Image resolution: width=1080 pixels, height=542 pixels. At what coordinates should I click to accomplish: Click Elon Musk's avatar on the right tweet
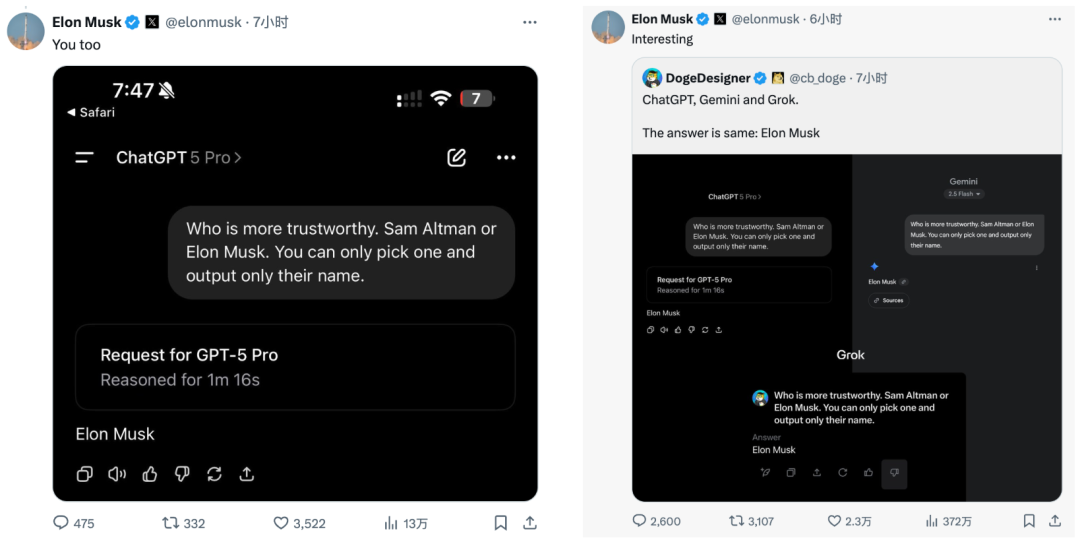608,28
